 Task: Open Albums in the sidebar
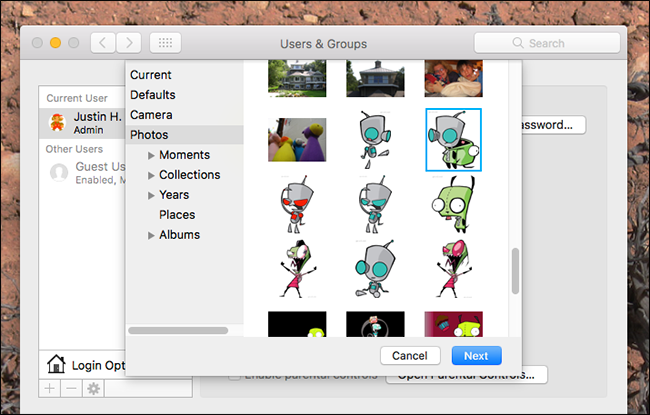click(179, 235)
